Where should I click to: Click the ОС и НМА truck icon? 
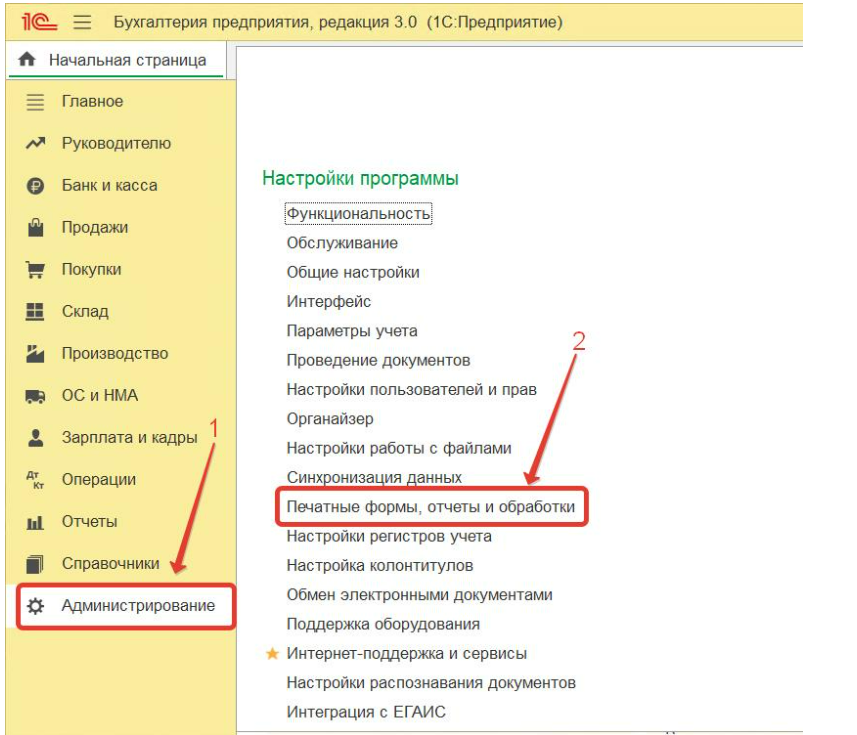pyautogui.click(x=36, y=396)
